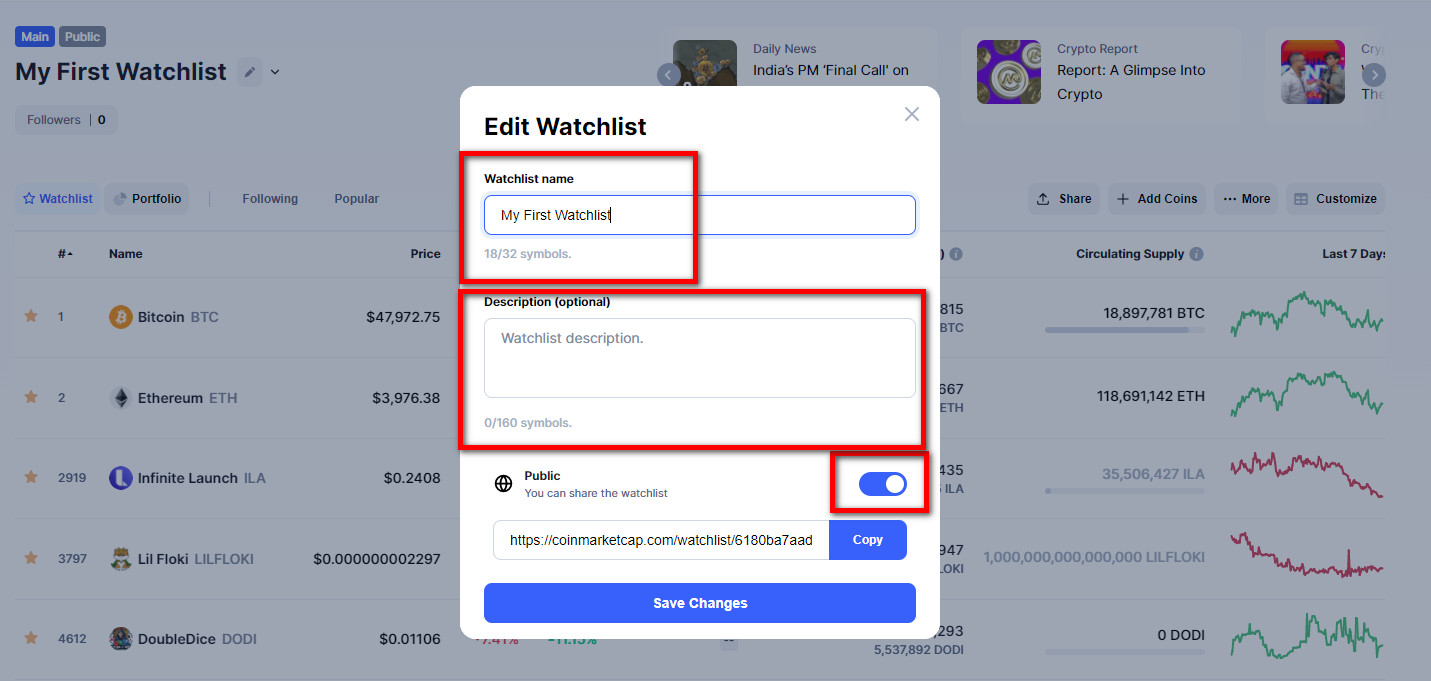Open the DoubleDice coin link
Screen dimensions: 1431x681
[197, 639]
